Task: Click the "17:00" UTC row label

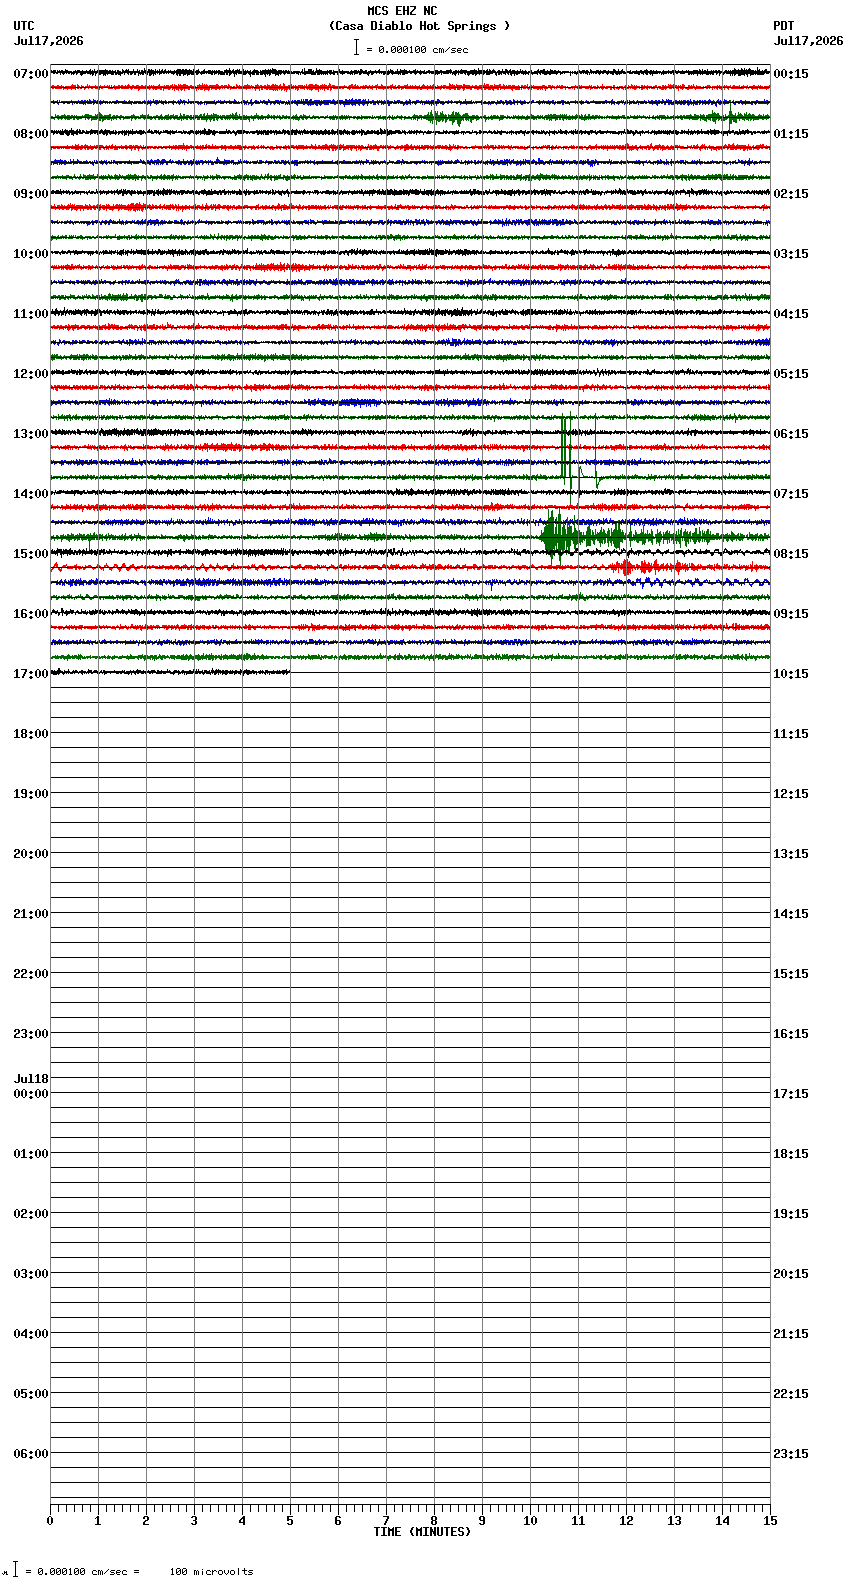Action: click(31, 674)
